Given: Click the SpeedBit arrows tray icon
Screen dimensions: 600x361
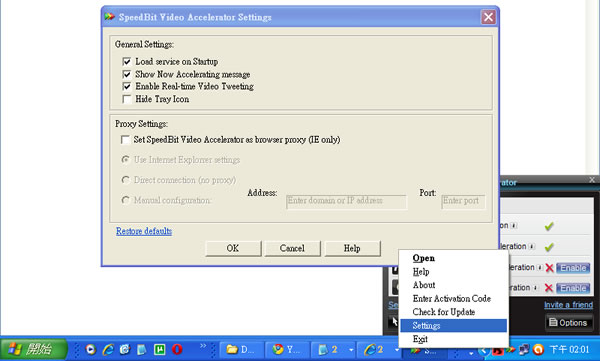Looking at the screenshot, I should point(511,350).
